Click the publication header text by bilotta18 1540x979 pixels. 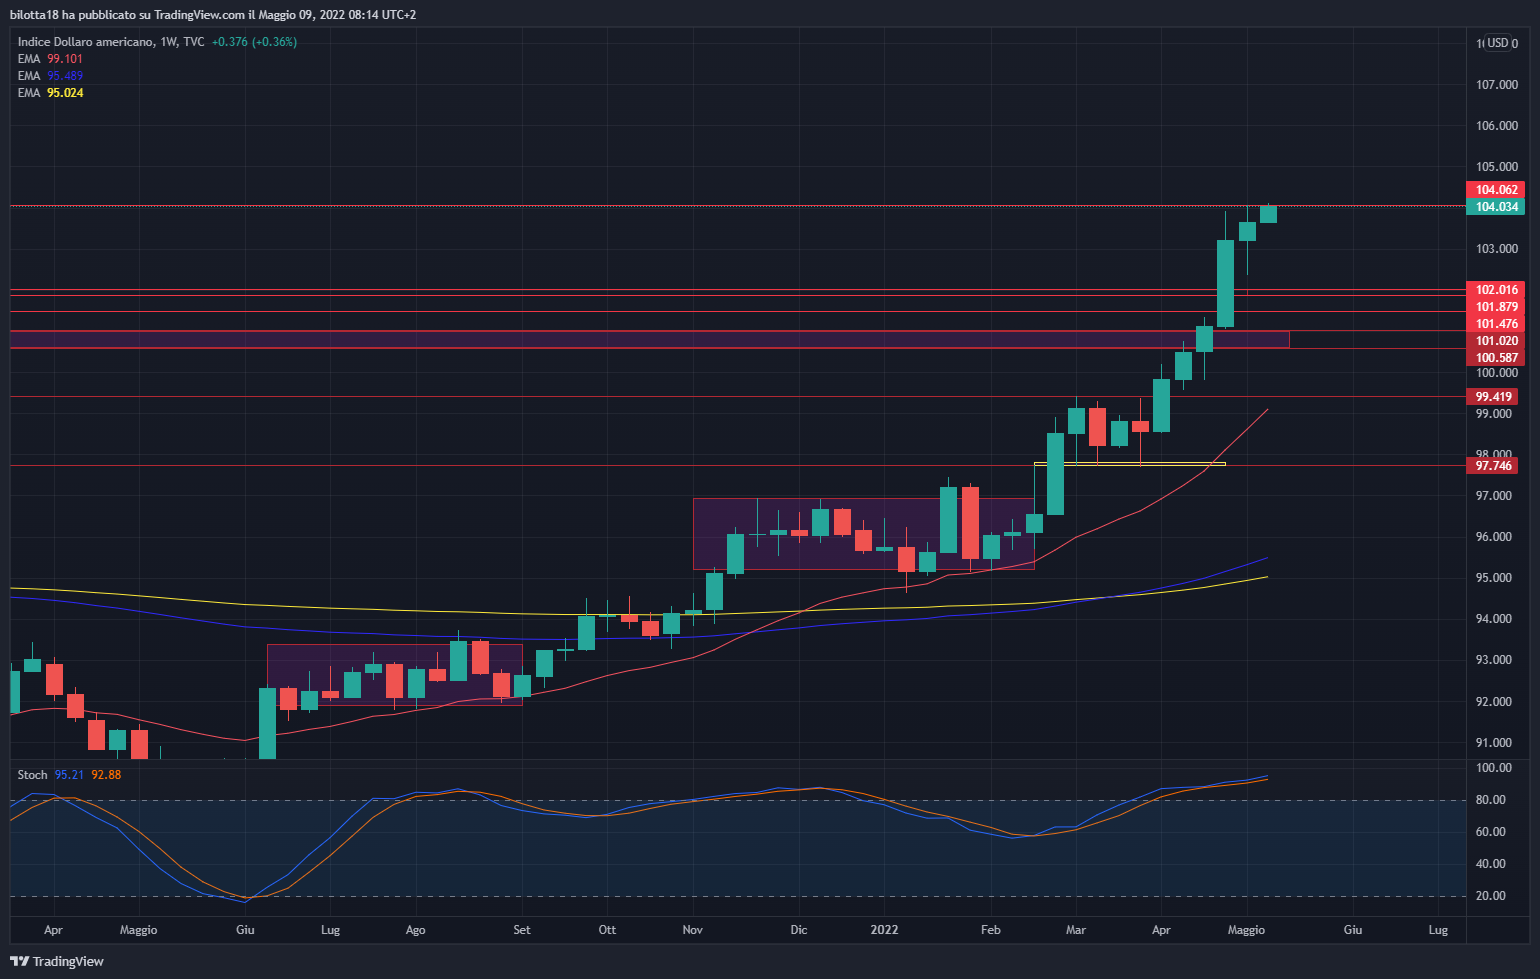pos(213,14)
